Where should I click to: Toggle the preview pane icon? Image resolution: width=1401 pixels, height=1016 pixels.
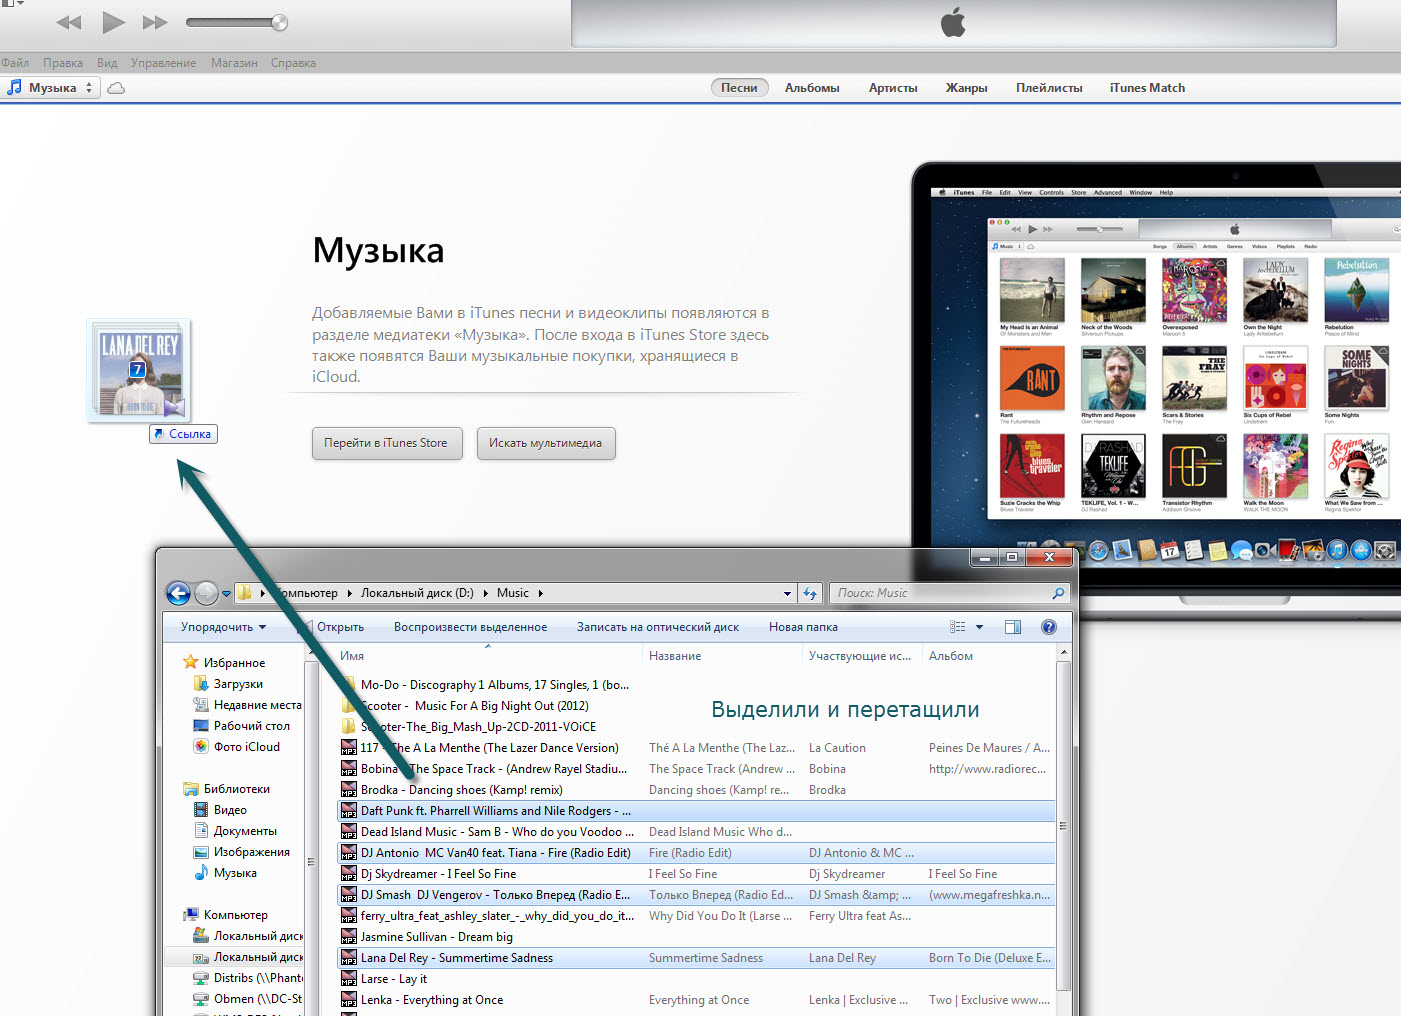1013,627
